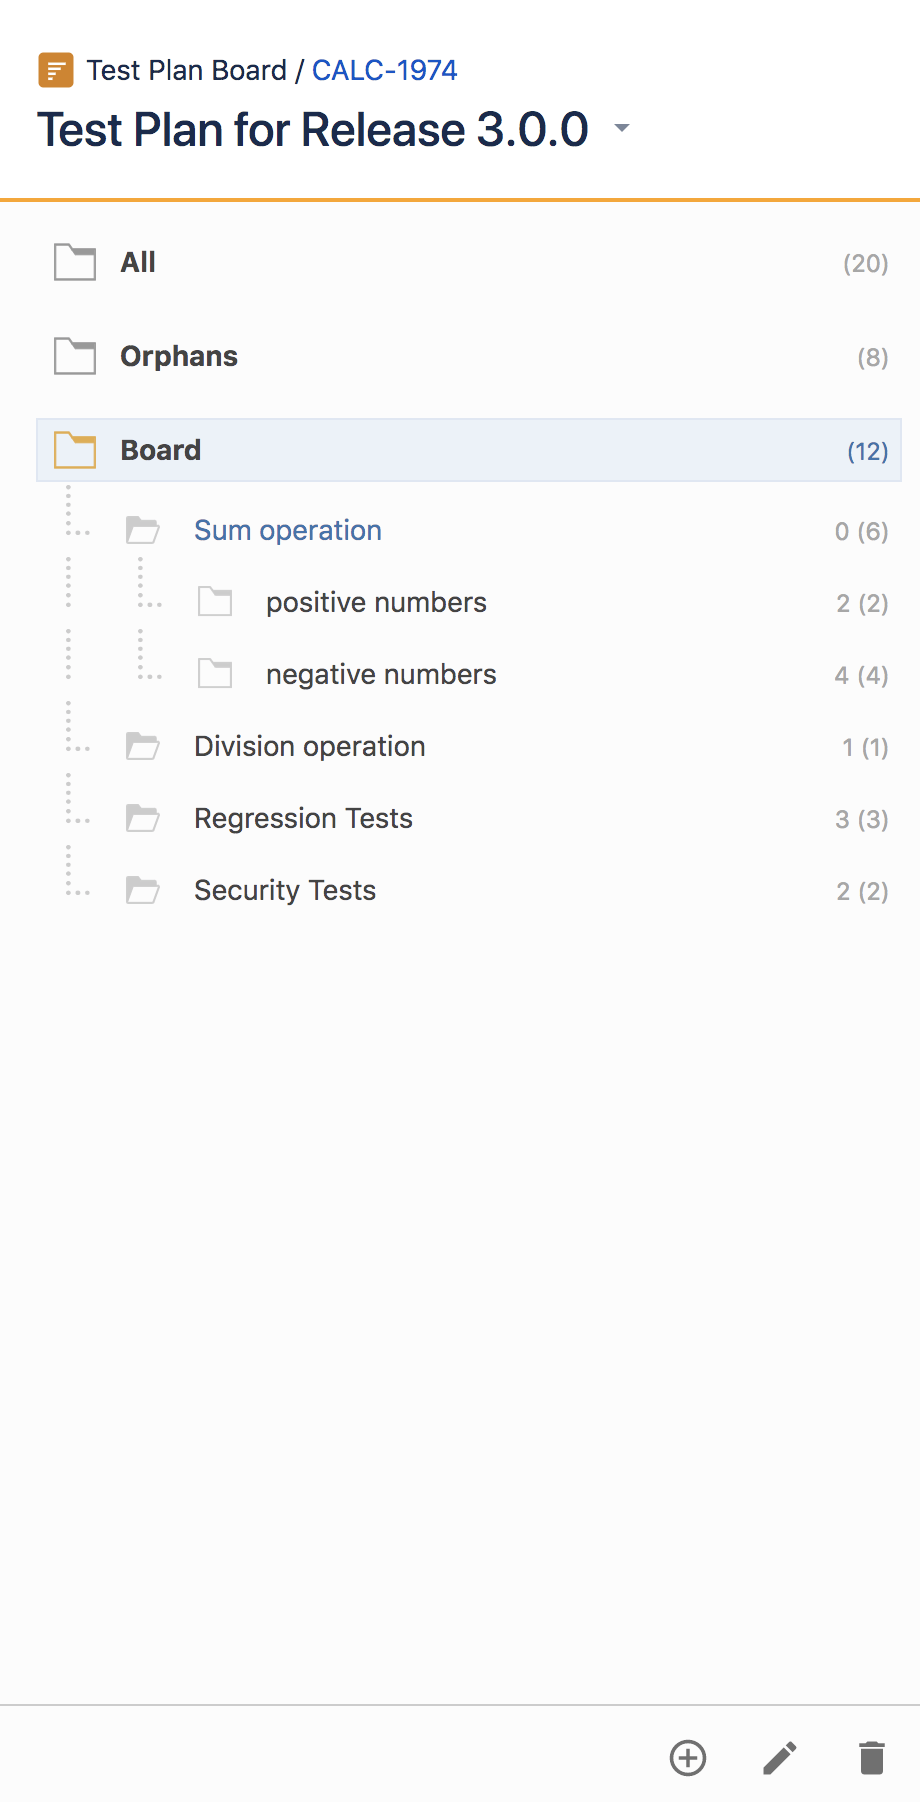Viewport: 920px width, 1802px height.
Task: Select the Regression Tests folder
Action: coord(303,818)
